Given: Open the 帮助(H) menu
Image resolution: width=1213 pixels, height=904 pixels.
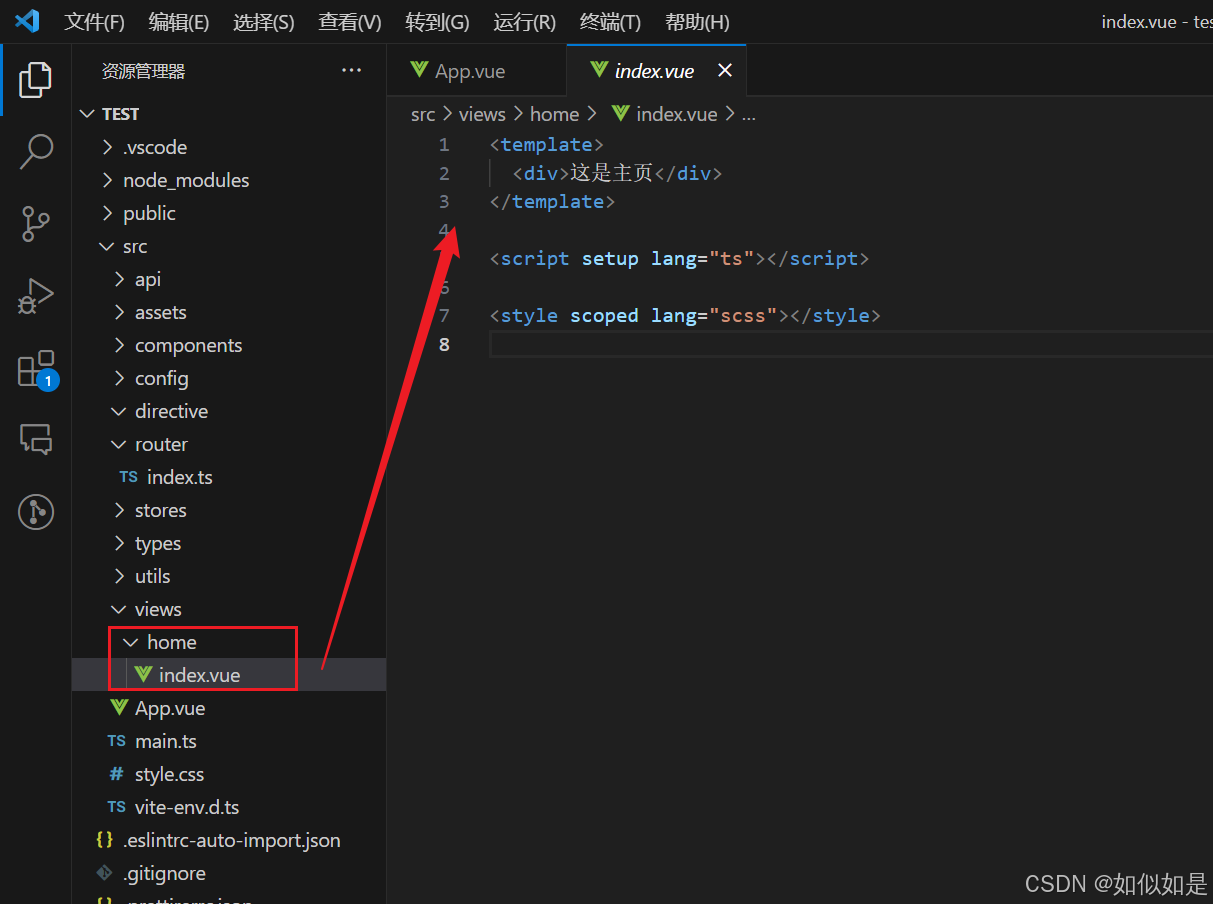Looking at the screenshot, I should [x=697, y=22].
